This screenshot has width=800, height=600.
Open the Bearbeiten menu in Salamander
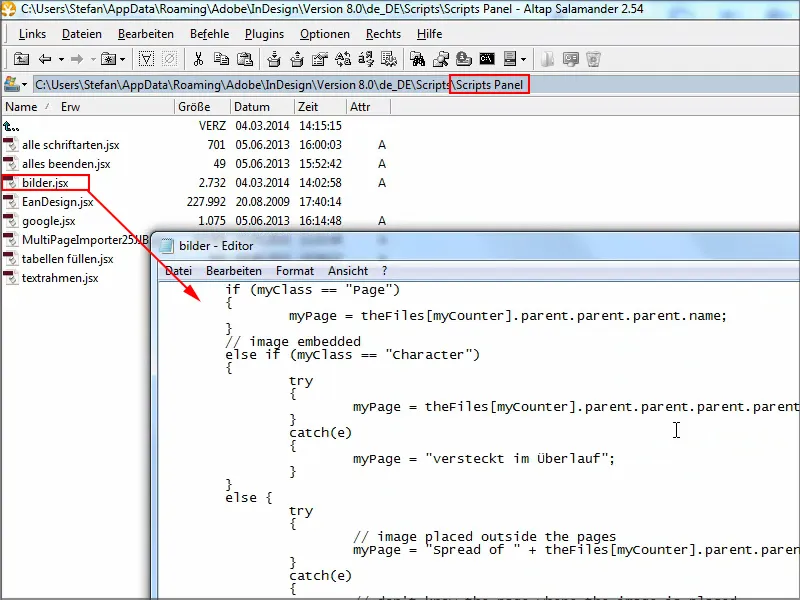145,34
